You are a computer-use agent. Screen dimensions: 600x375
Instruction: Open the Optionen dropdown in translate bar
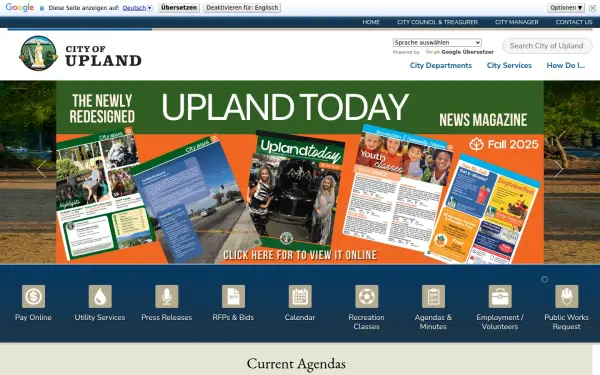(x=566, y=8)
